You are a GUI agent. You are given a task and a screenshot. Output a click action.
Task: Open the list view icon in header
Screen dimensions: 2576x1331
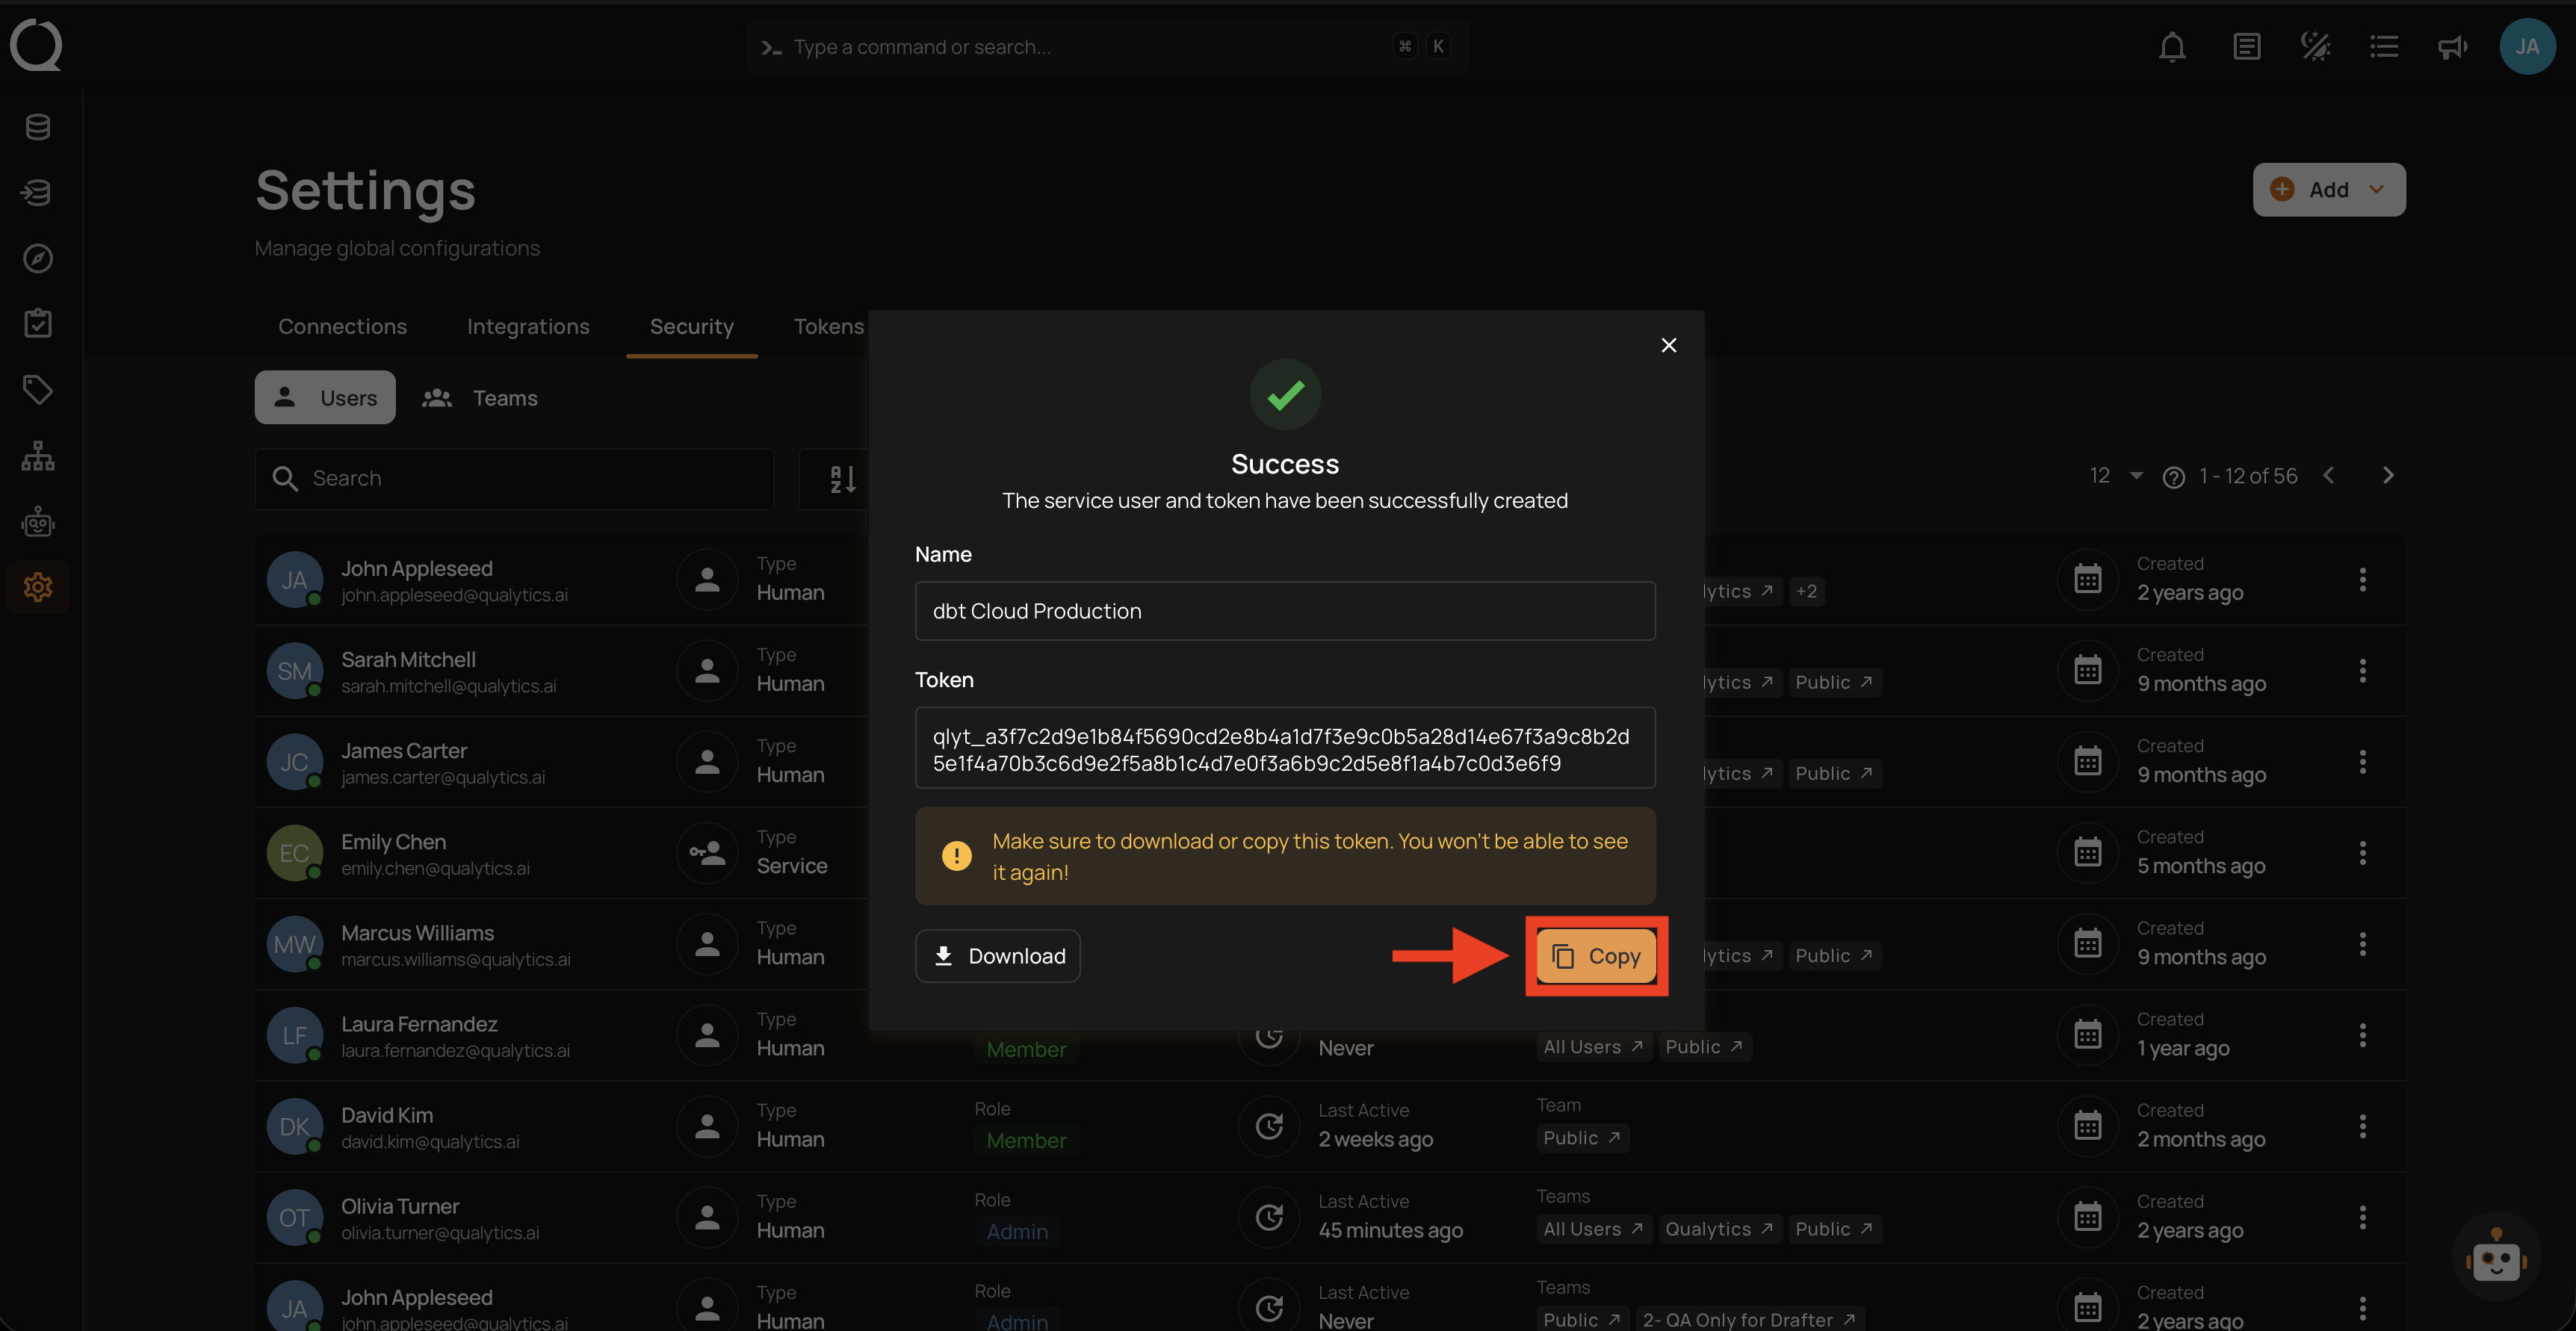[2384, 47]
